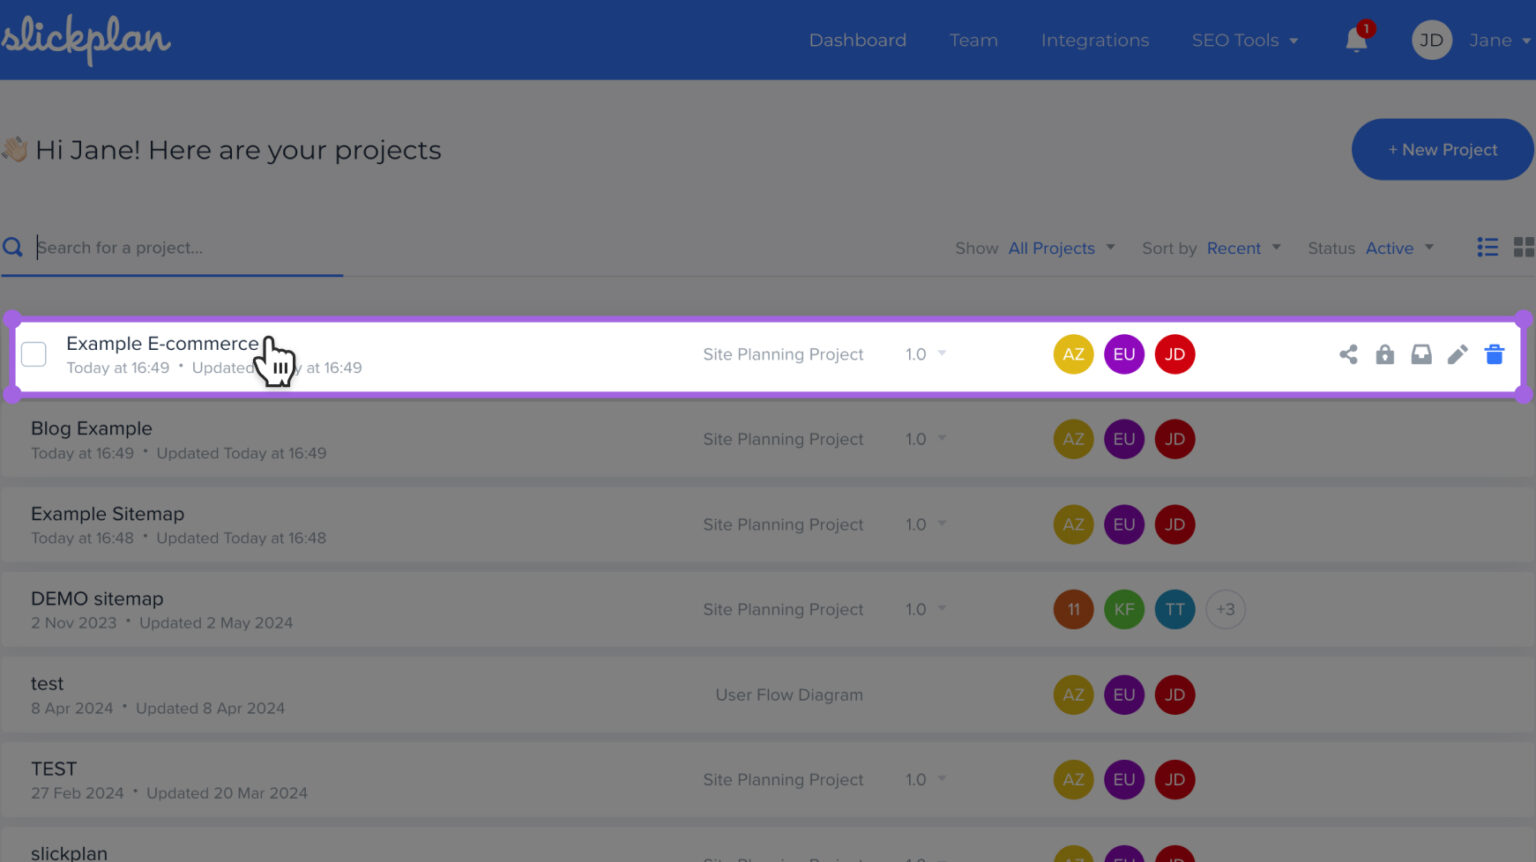Click the search magnifier icon

coord(13,247)
